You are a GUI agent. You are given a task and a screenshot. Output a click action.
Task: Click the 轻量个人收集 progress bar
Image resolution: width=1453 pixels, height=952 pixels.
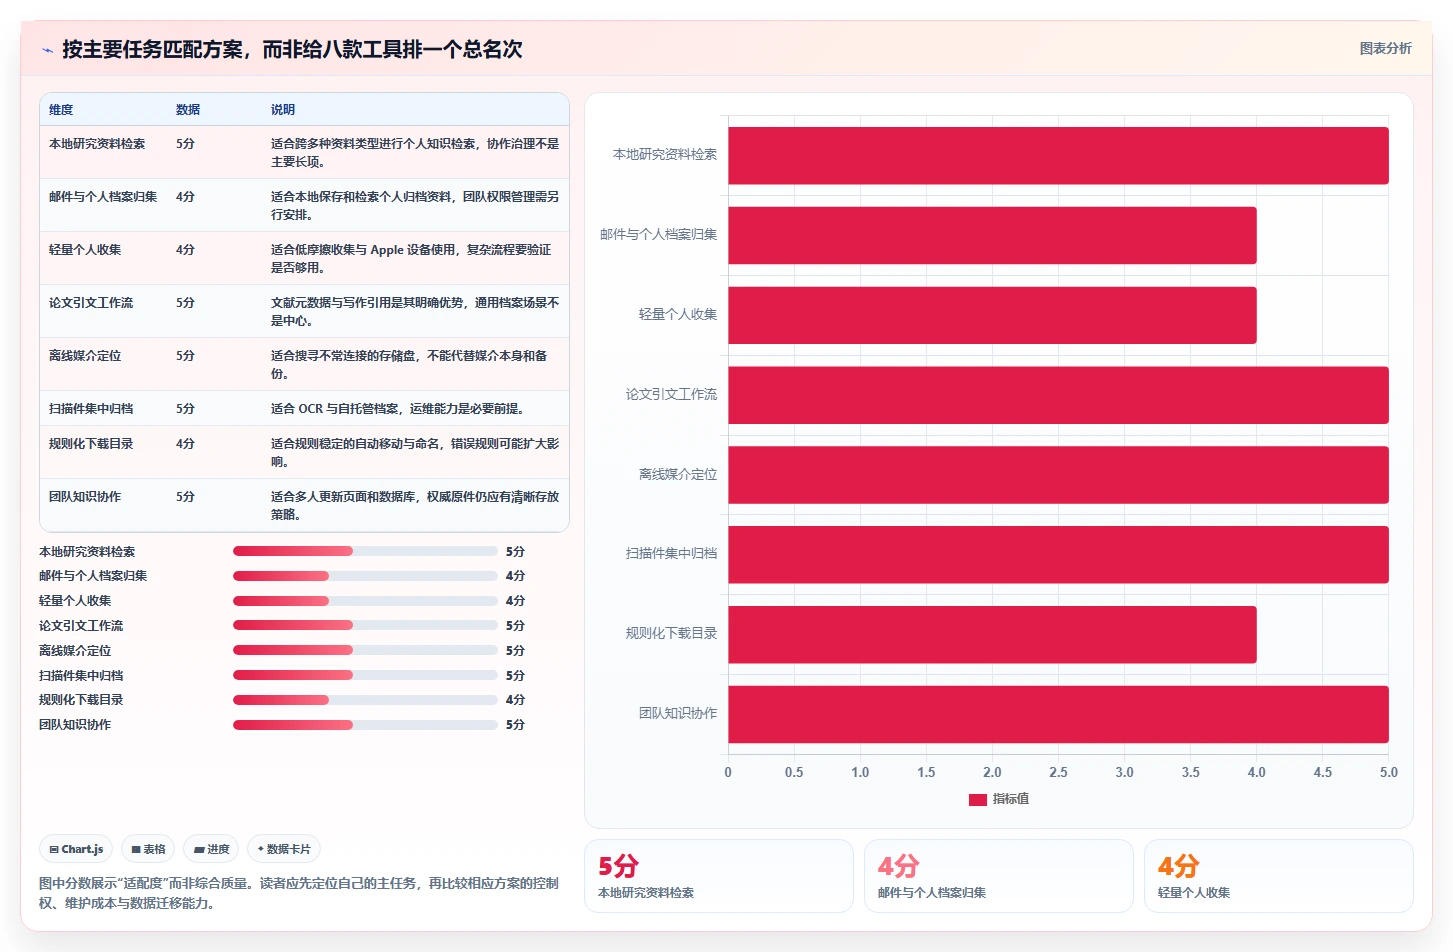coord(365,601)
